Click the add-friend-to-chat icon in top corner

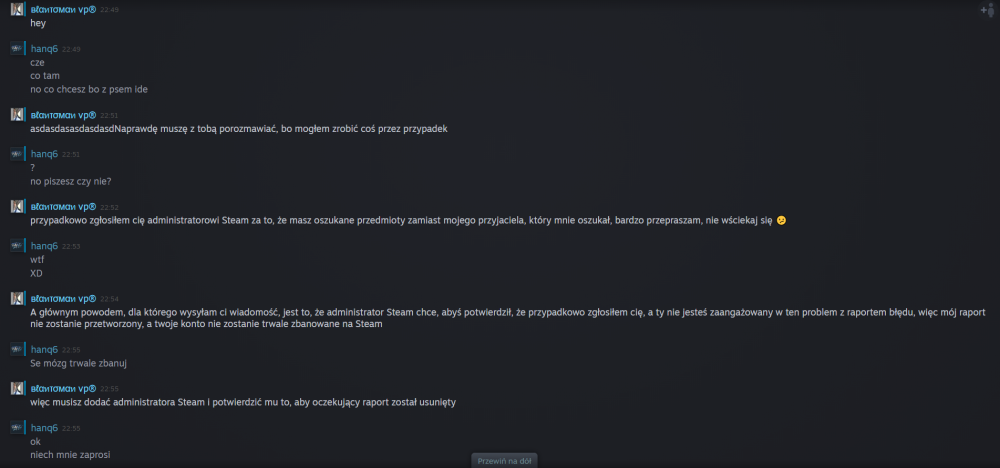click(x=987, y=10)
